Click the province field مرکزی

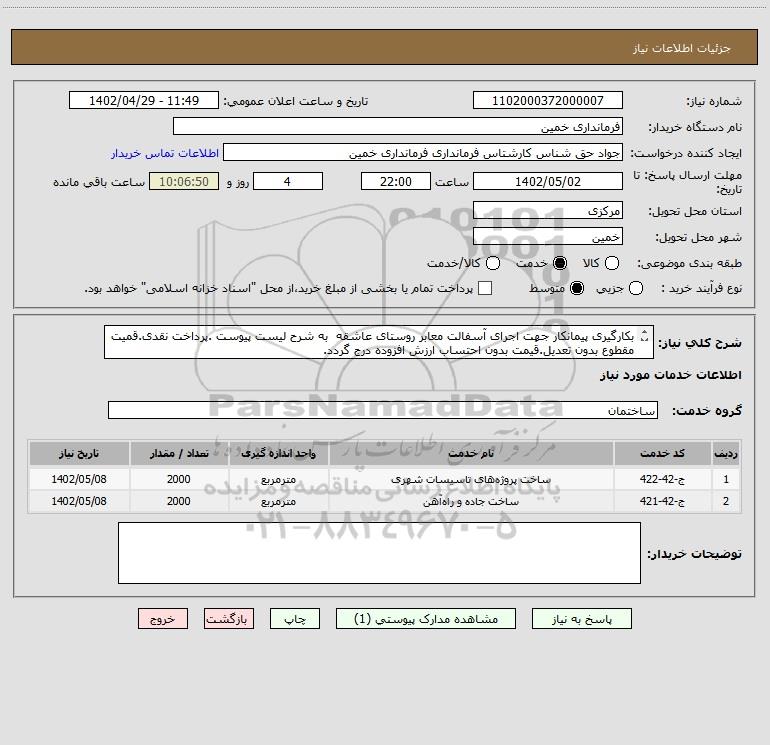548,211
